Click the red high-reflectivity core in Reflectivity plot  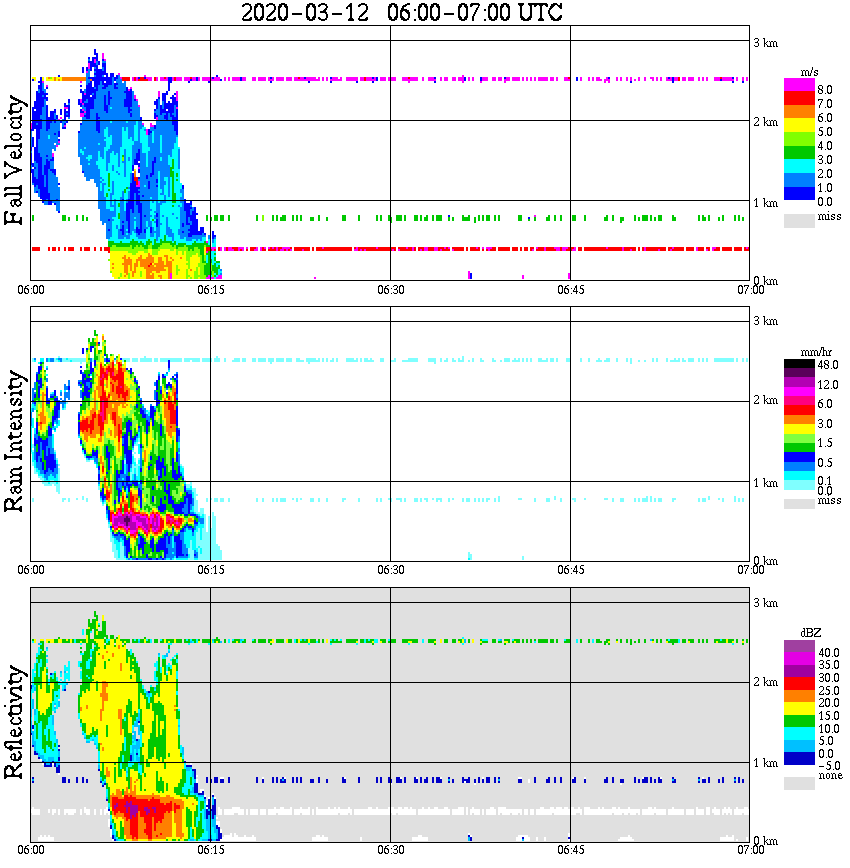(147, 811)
